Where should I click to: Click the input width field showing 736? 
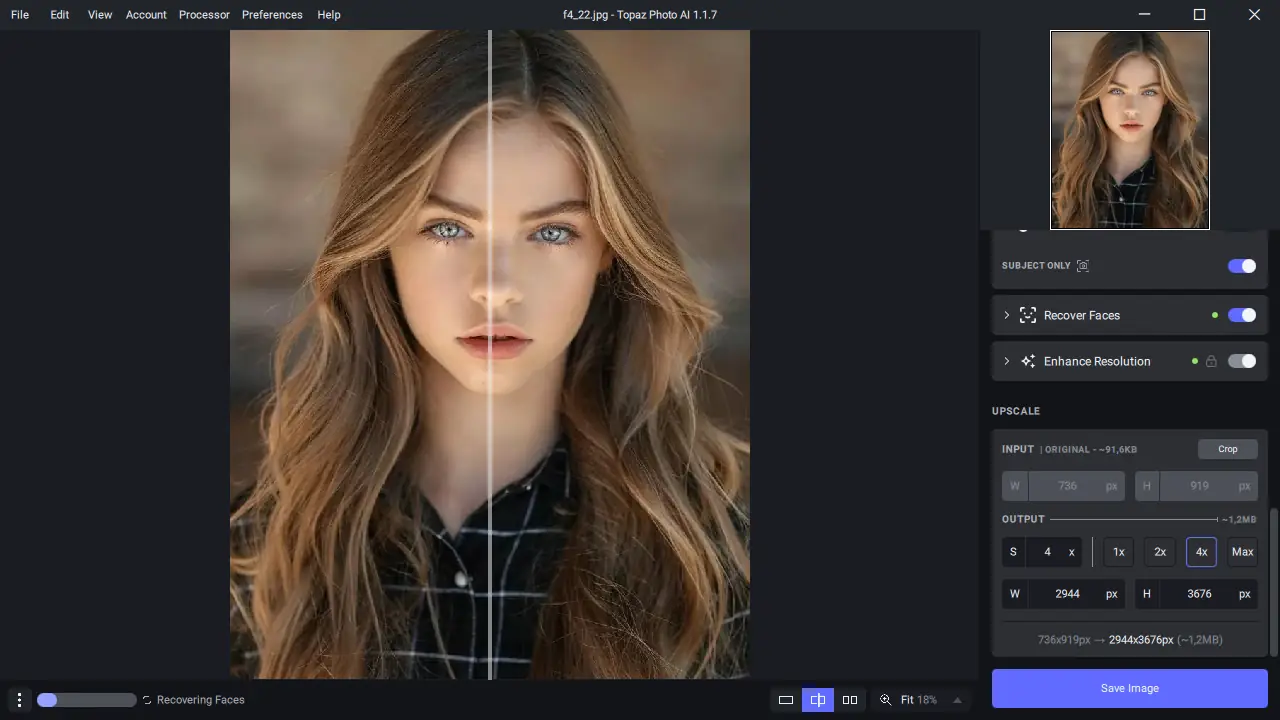[x=1064, y=486]
